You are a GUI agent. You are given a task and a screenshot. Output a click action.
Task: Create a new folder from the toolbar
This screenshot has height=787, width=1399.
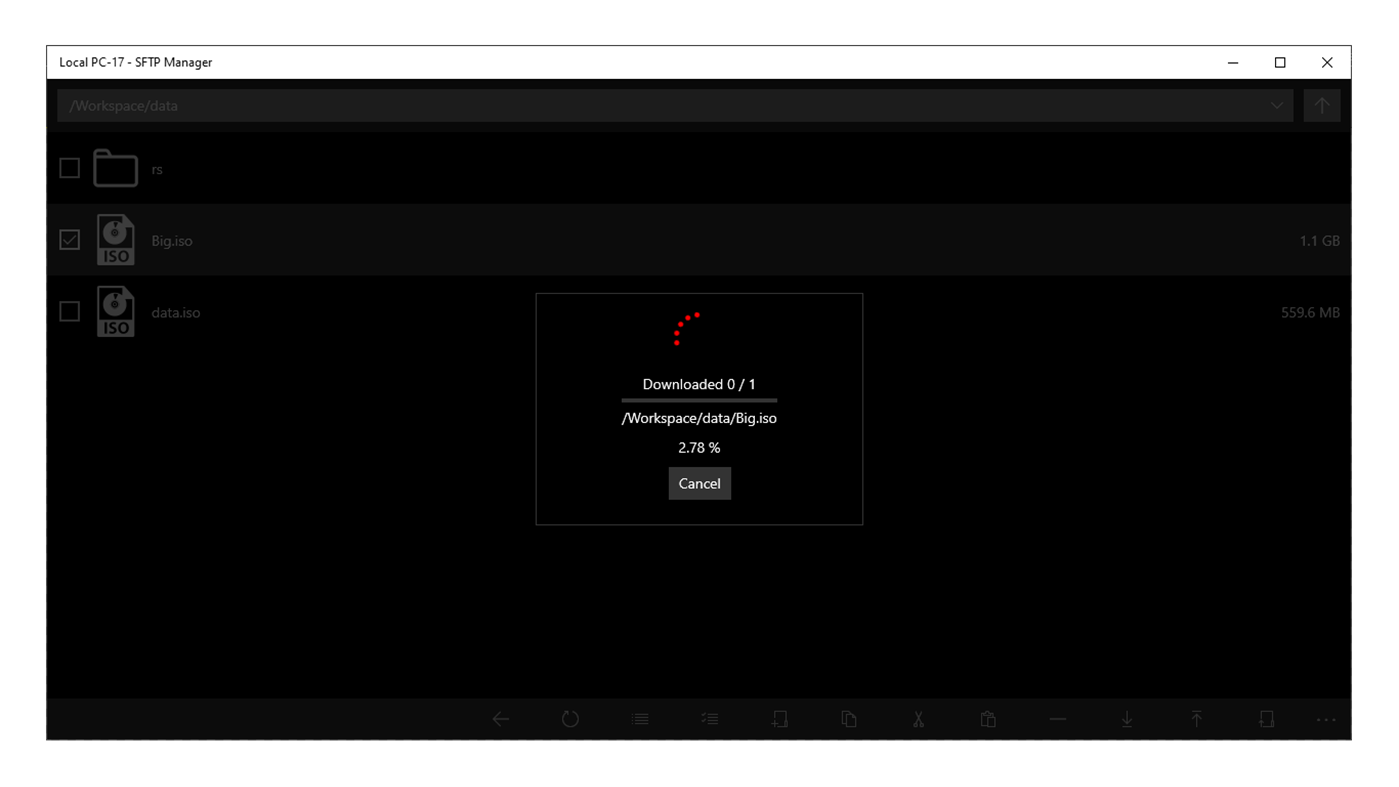pos(779,718)
